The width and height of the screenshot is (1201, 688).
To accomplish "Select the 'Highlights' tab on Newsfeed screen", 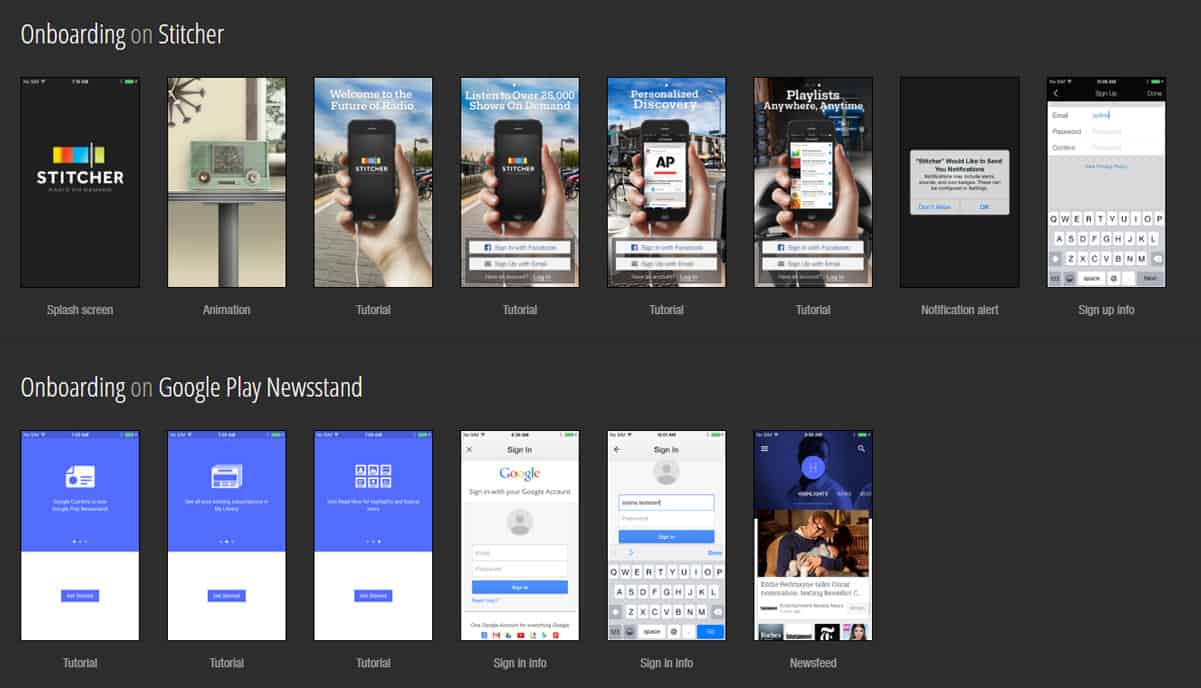I will [x=812, y=494].
